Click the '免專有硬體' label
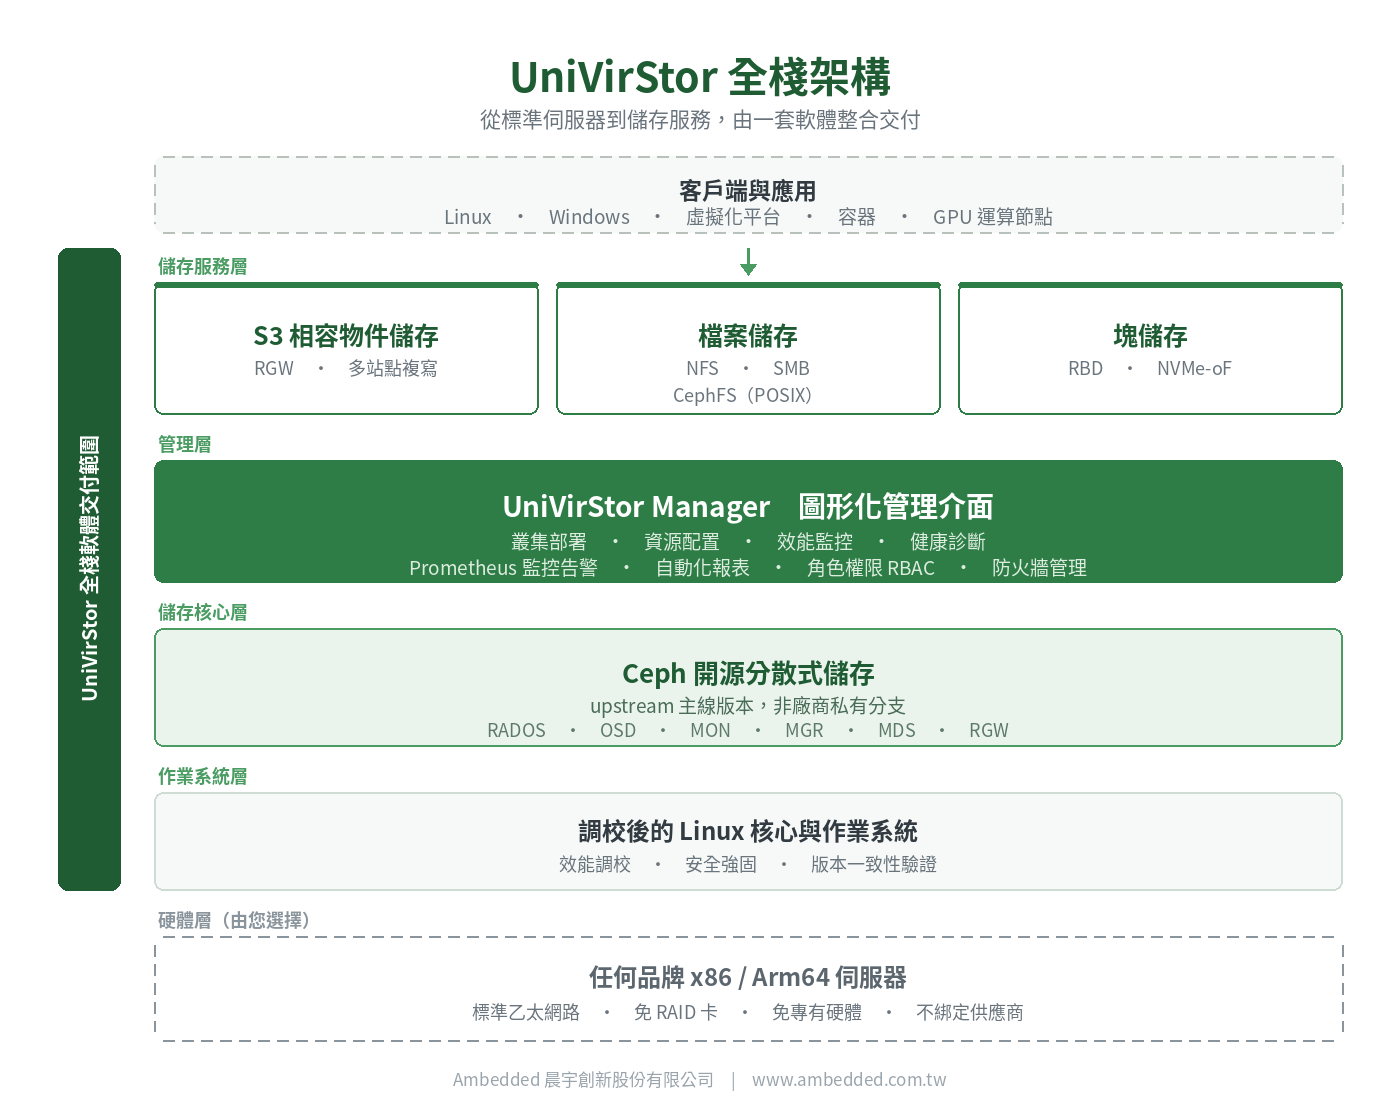The width and height of the screenshot is (1400, 1100). (817, 1012)
